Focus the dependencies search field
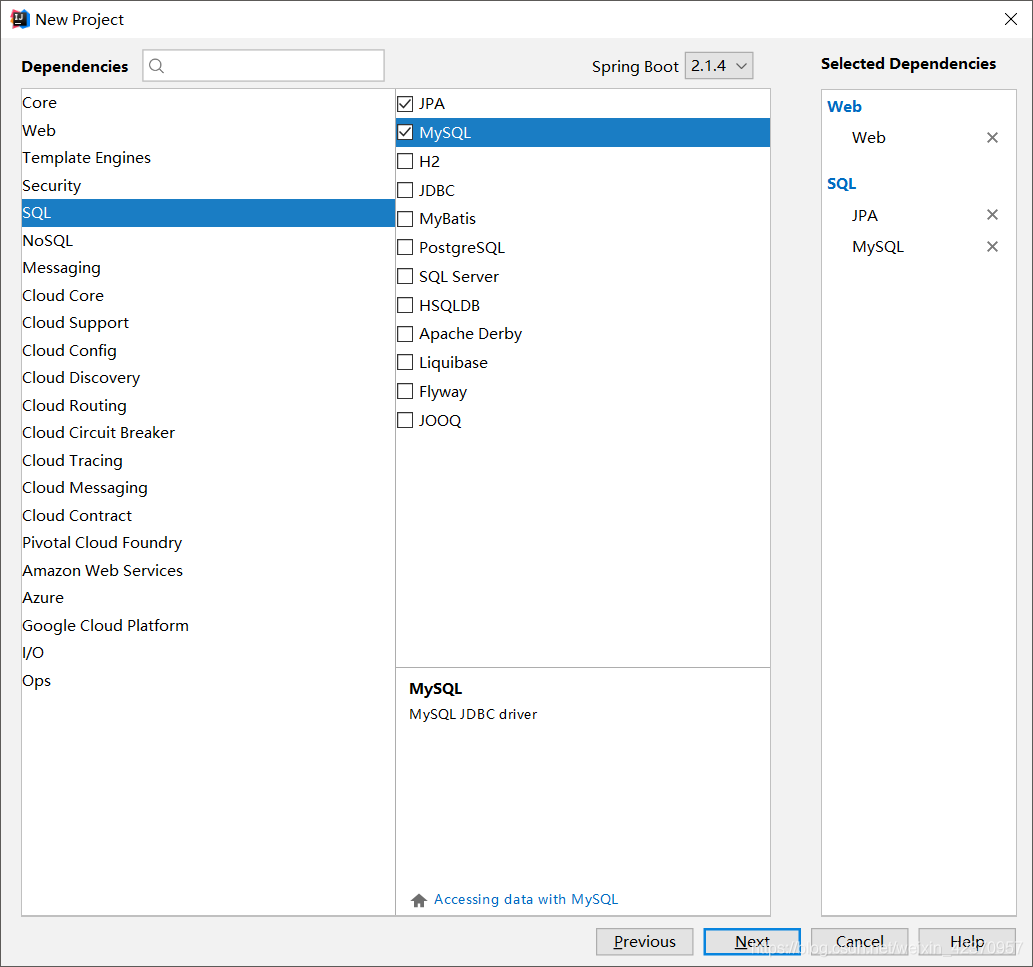 click(x=264, y=66)
